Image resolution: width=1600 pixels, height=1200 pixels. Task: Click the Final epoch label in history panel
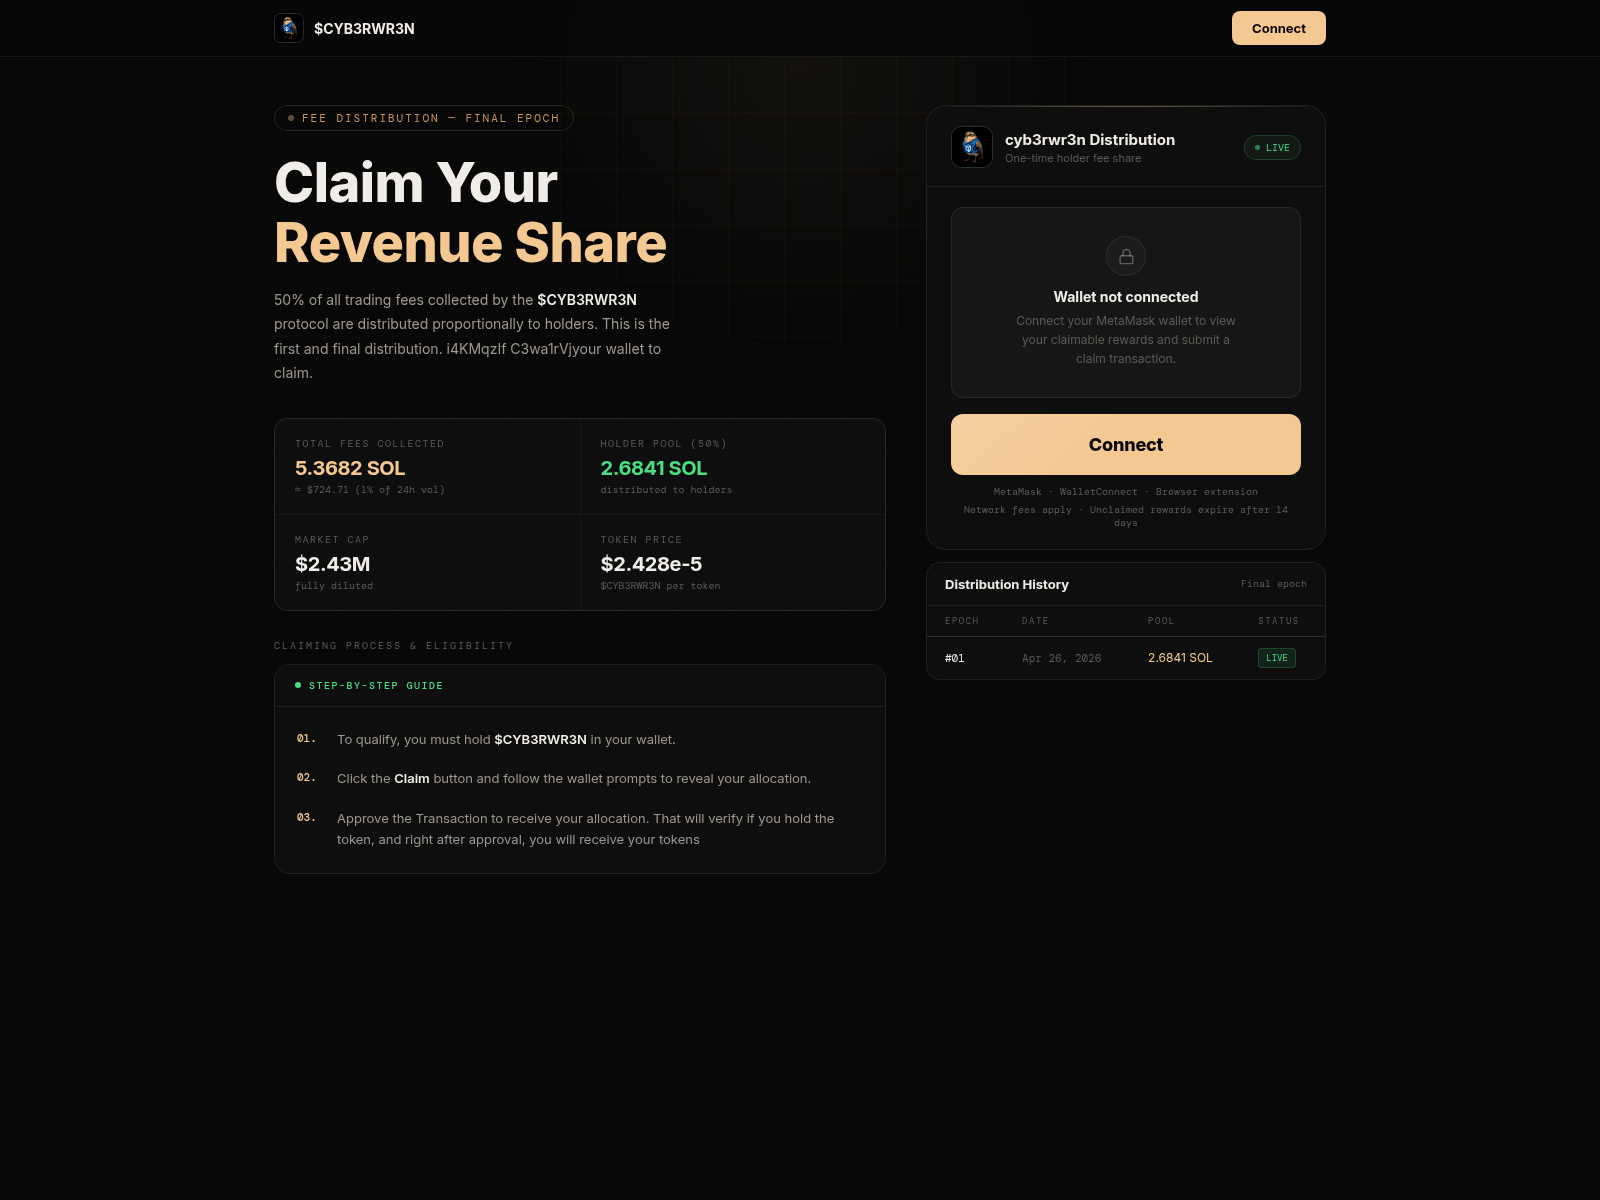coord(1274,584)
